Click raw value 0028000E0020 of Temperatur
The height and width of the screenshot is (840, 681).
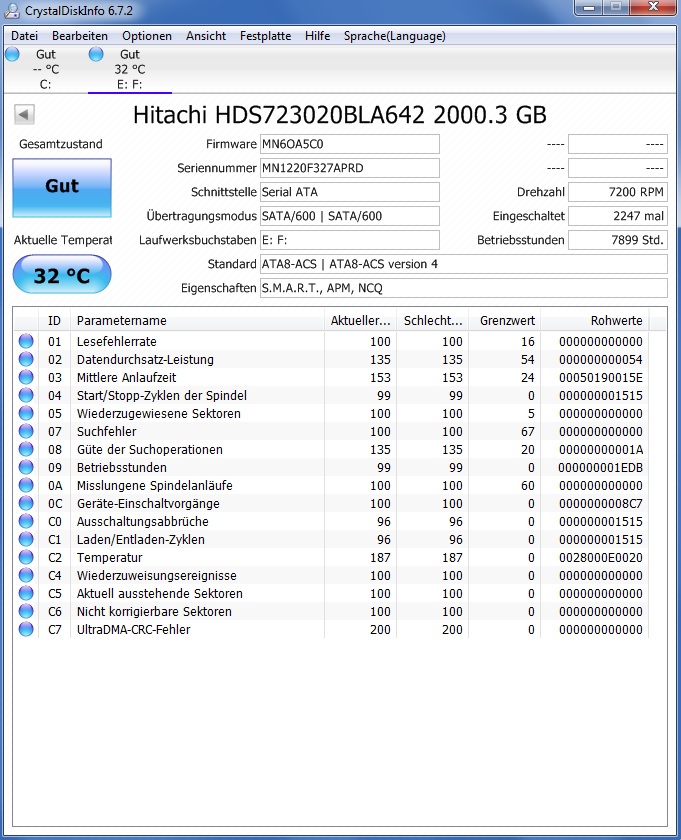pyautogui.click(x=601, y=558)
